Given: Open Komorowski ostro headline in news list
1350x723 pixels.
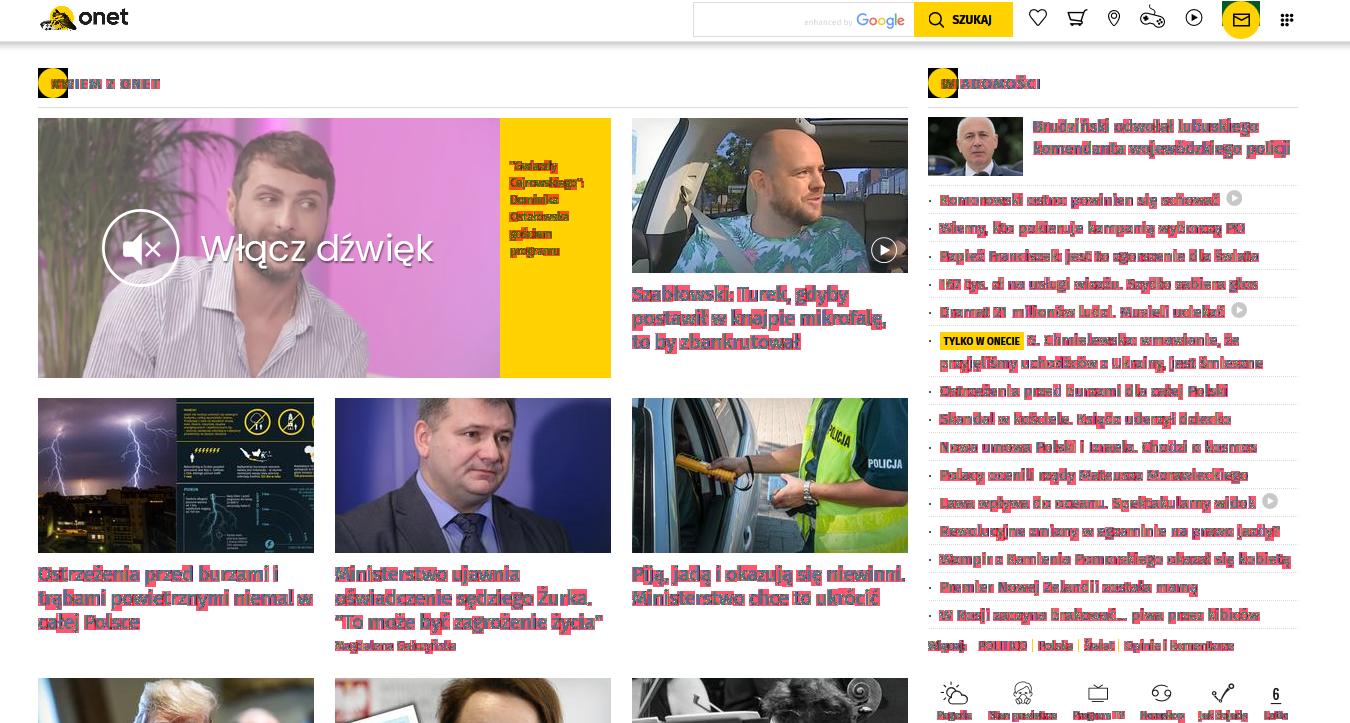Looking at the screenshot, I should [x=1079, y=200].
